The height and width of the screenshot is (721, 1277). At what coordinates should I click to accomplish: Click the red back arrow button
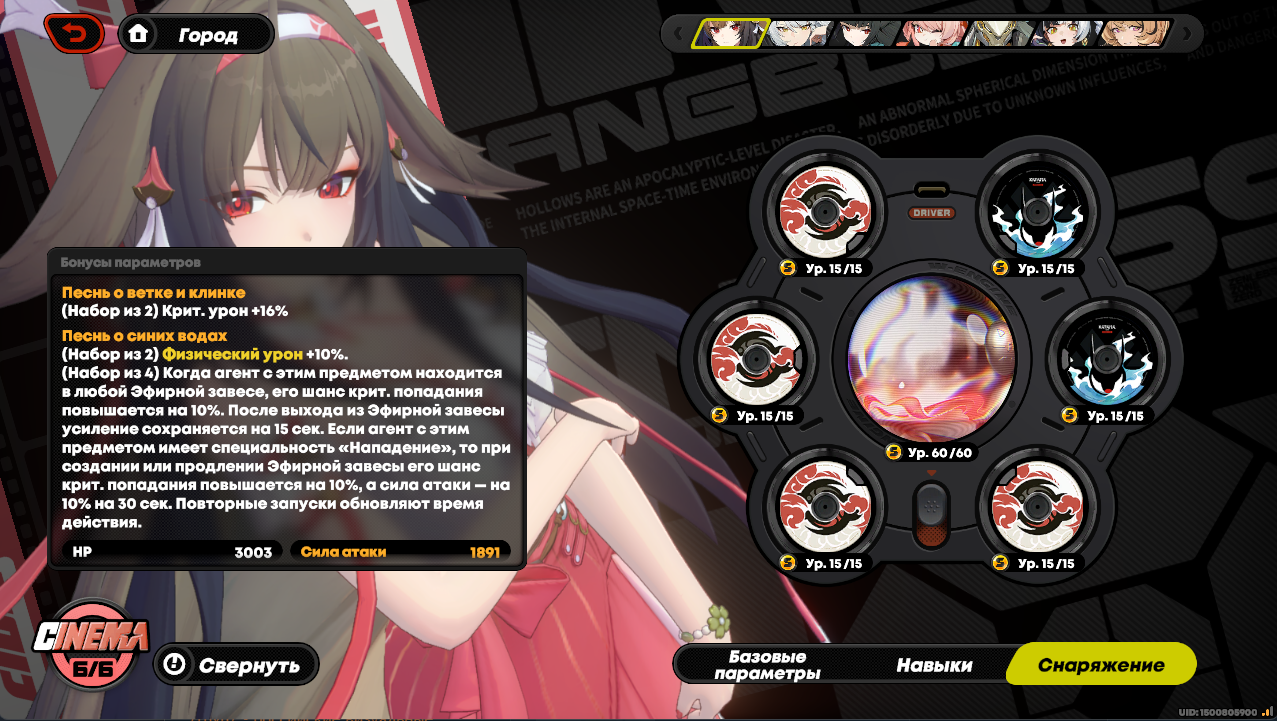[x=73, y=35]
